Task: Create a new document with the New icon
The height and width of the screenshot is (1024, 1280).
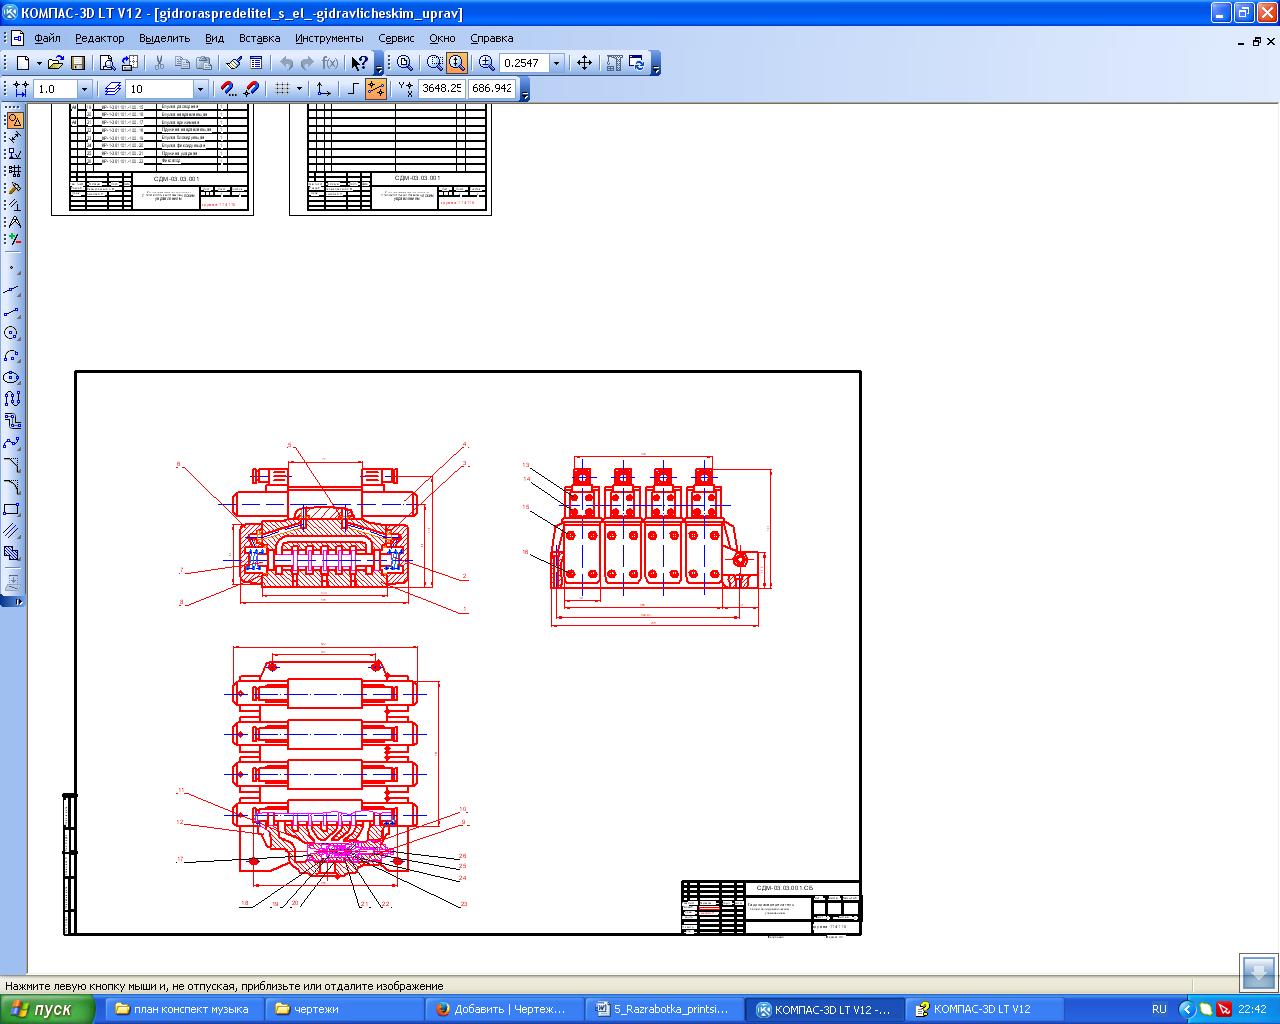Action: click(x=22, y=63)
